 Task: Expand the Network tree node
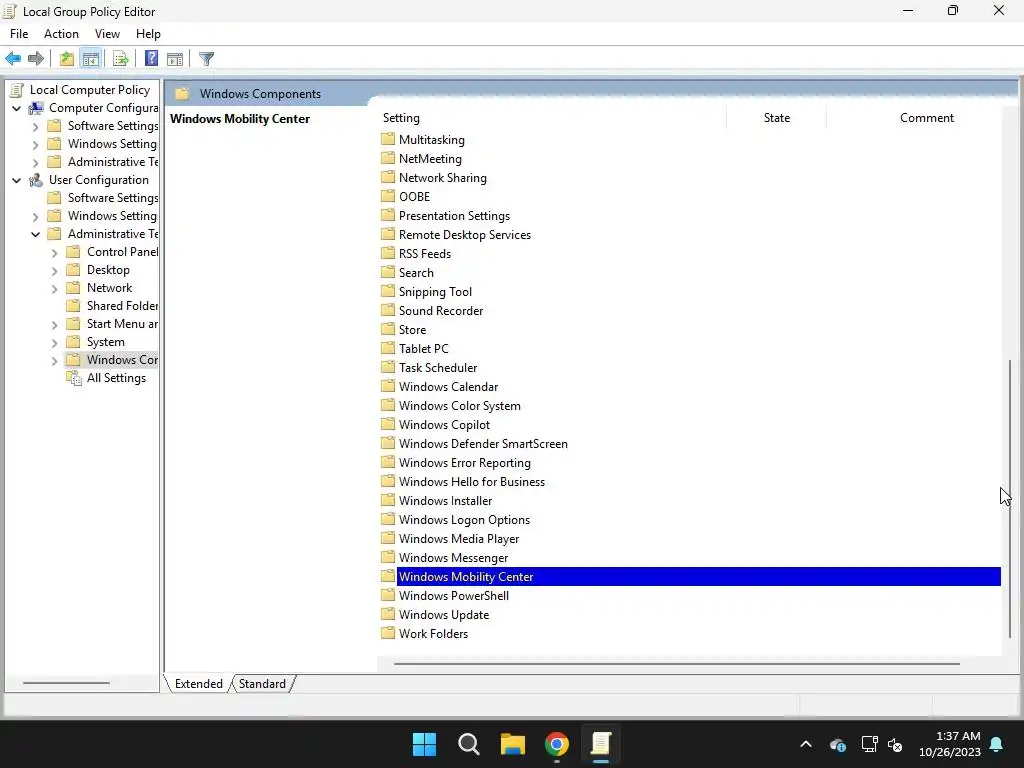pos(54,289)
